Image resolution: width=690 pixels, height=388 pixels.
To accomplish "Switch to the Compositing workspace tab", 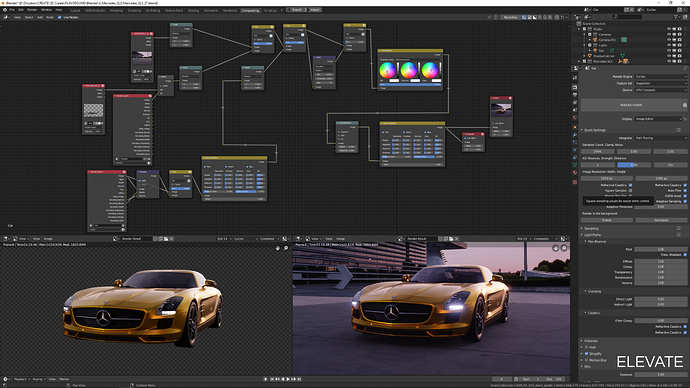I will [x=250, y=10].
